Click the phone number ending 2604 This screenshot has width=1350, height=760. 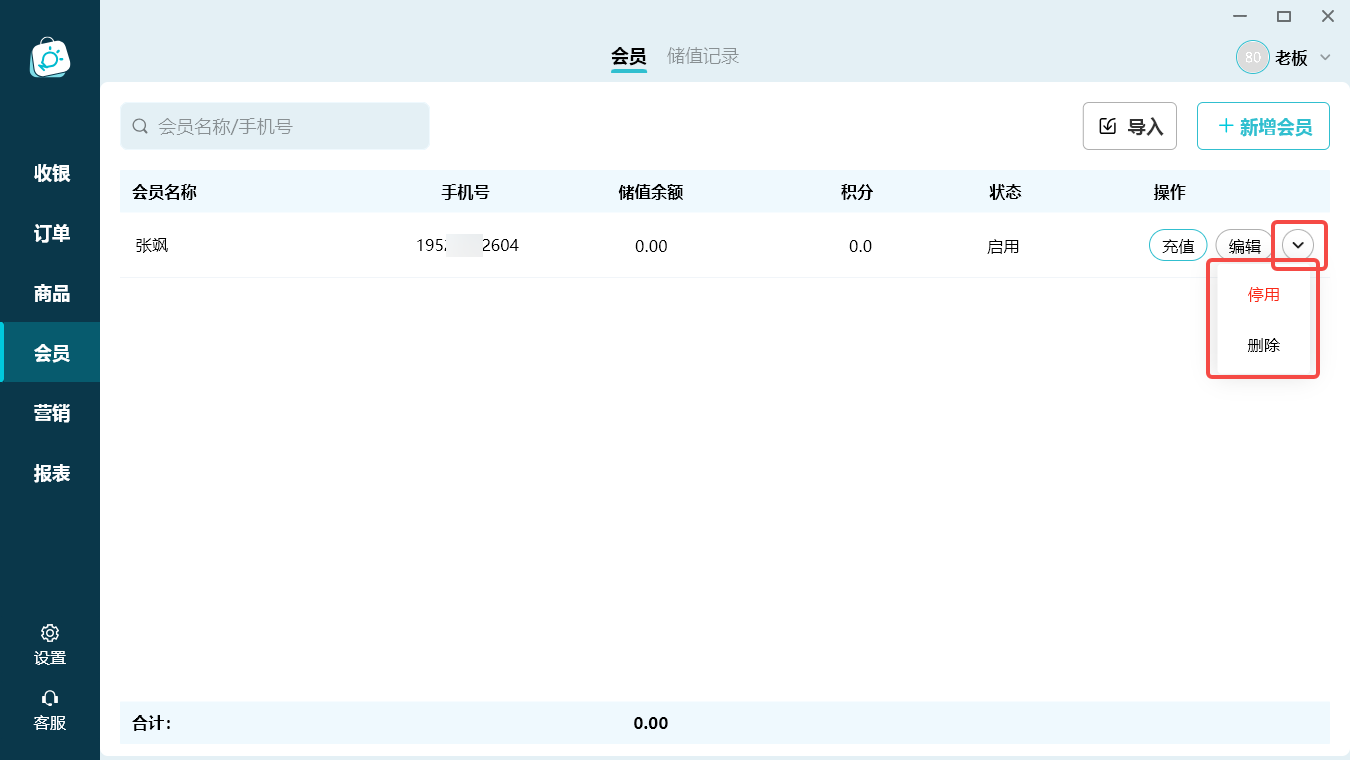tap(467, 245)
